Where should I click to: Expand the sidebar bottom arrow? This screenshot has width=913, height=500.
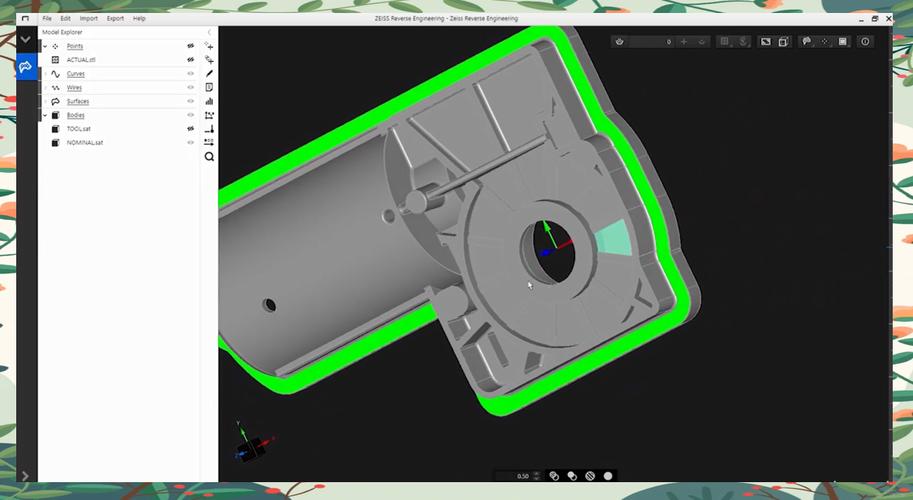(x=25, y=476)
